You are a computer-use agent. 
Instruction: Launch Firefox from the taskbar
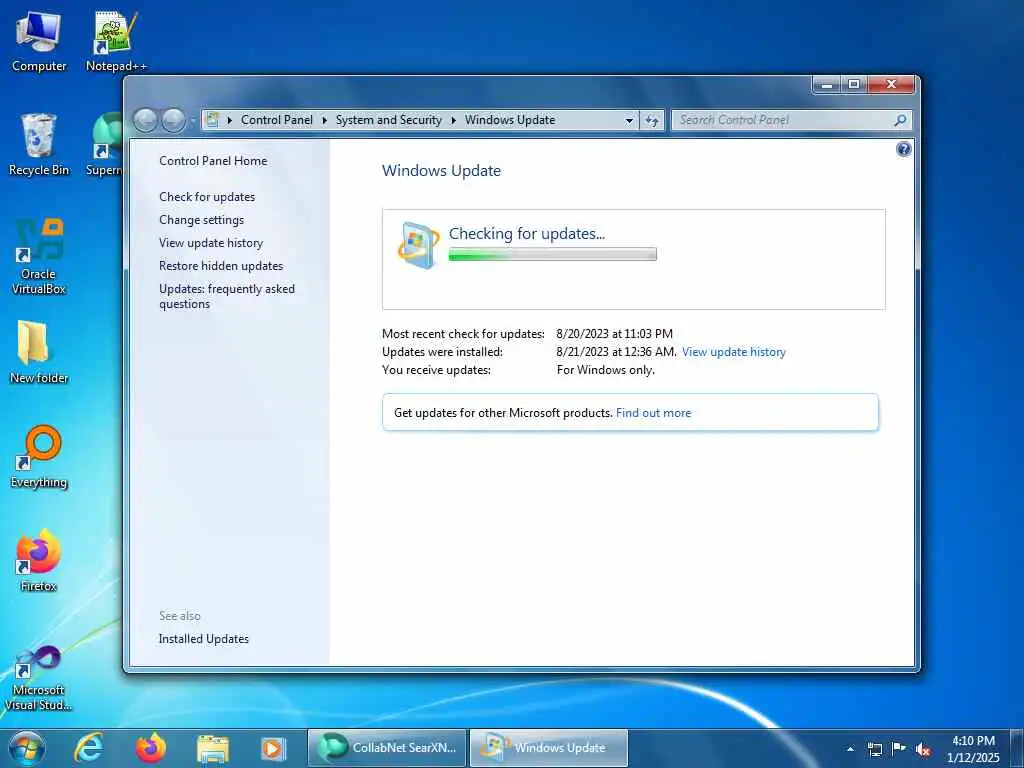pos(150,748)
